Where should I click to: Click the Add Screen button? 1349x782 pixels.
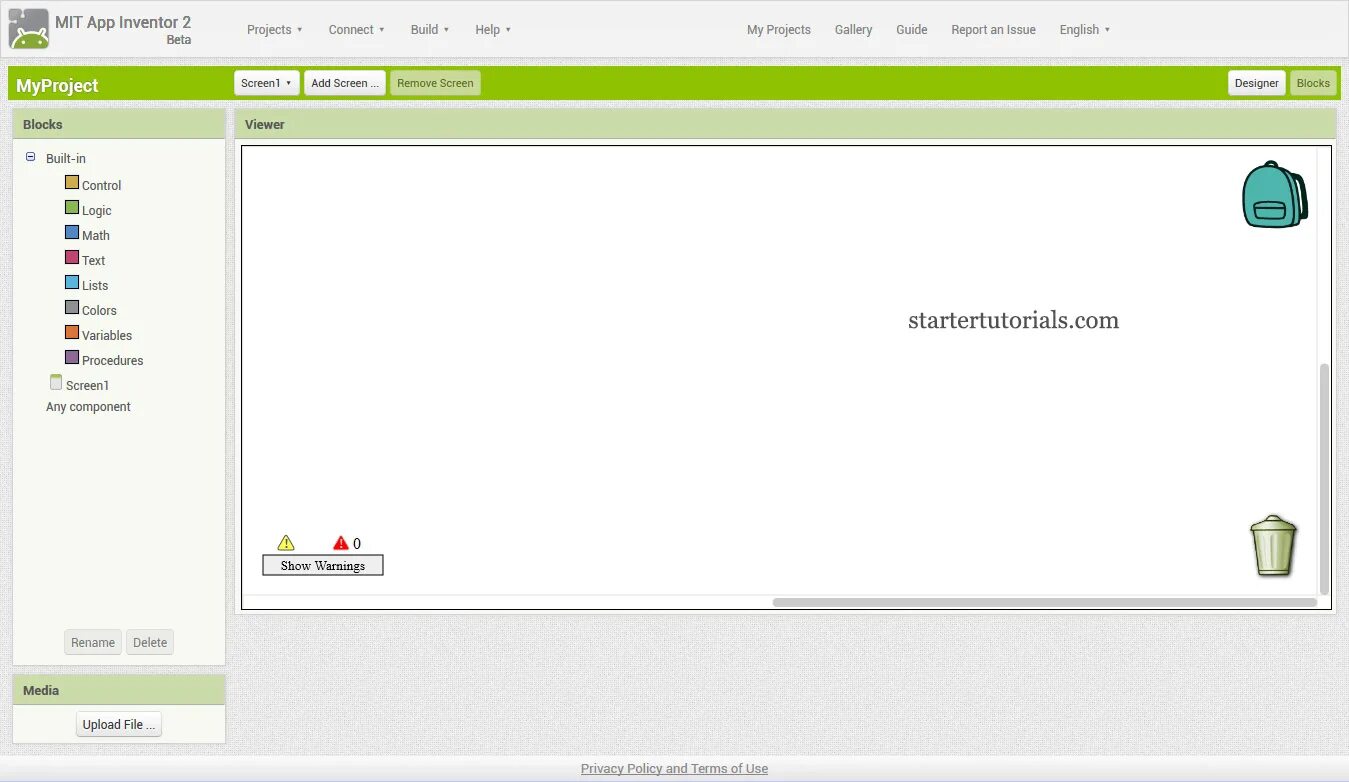345,83
